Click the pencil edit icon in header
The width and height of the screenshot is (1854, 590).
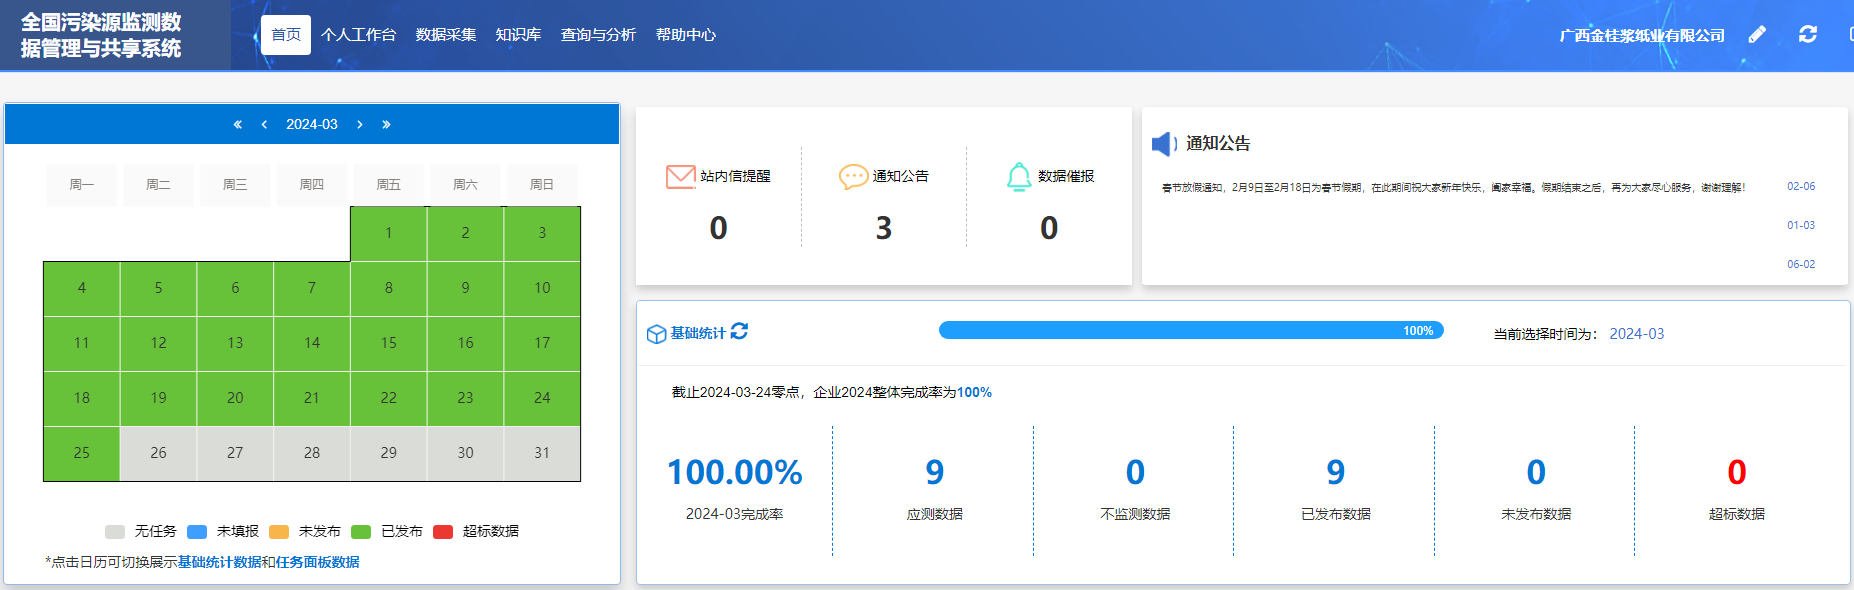[1757, 35]
